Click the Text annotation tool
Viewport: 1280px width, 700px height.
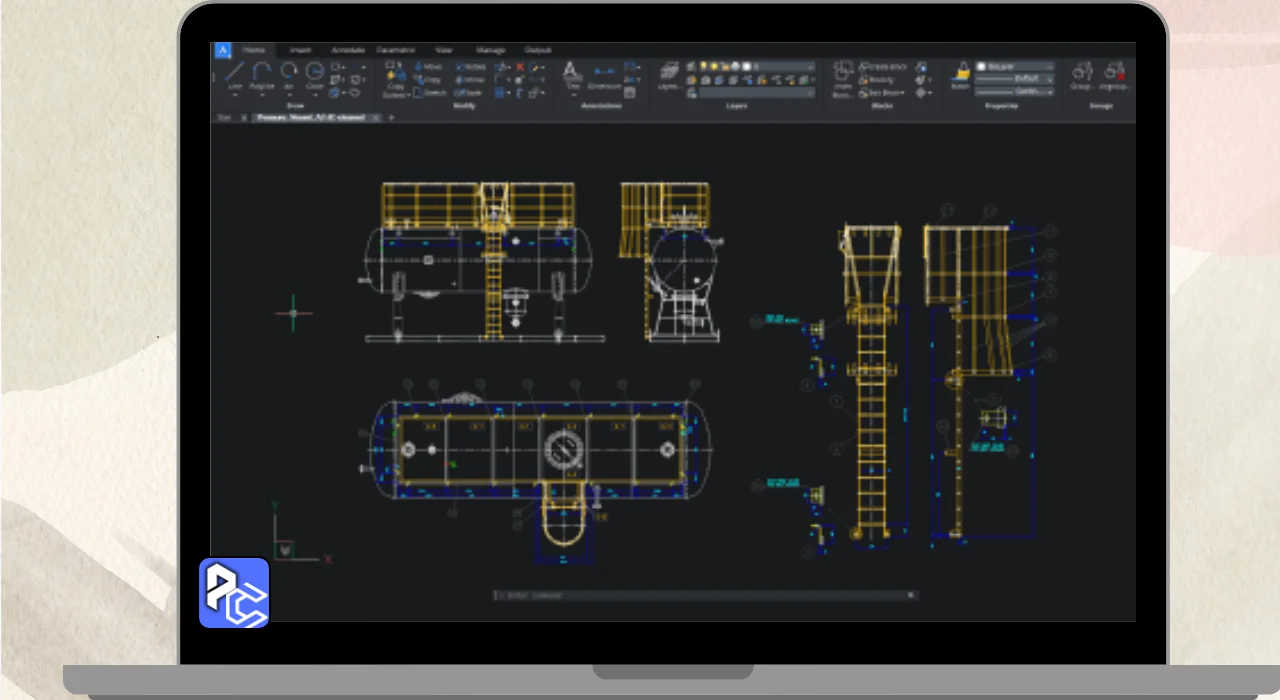coord(571,74)
